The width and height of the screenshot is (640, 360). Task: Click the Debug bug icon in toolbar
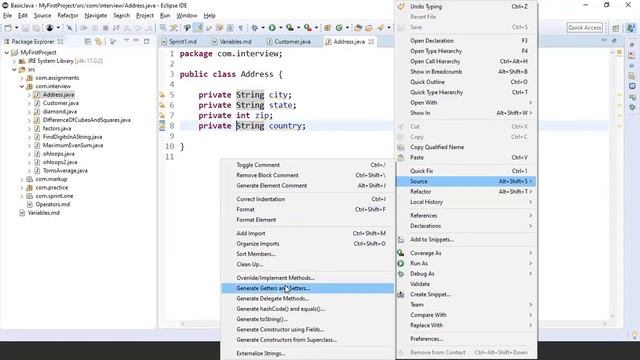254,28
